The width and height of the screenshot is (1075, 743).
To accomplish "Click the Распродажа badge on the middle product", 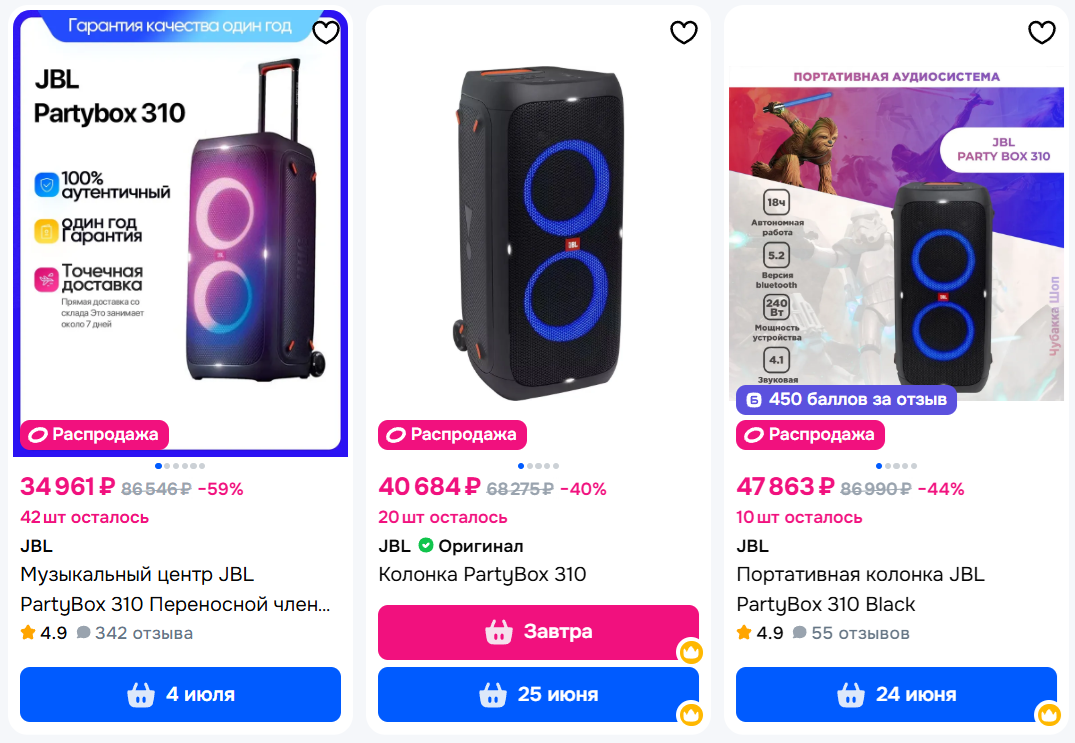I will [x=452, y=435].
